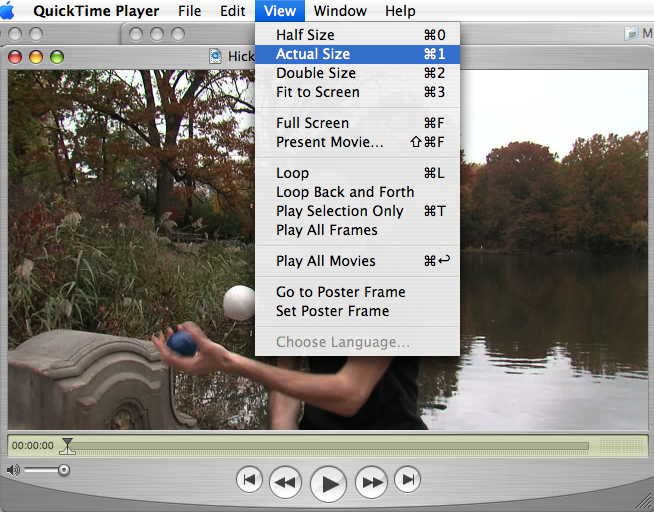Zoom the movie window with green button
Screen dimensions: 654x512
pyautogui.click(x=57, y=57)
